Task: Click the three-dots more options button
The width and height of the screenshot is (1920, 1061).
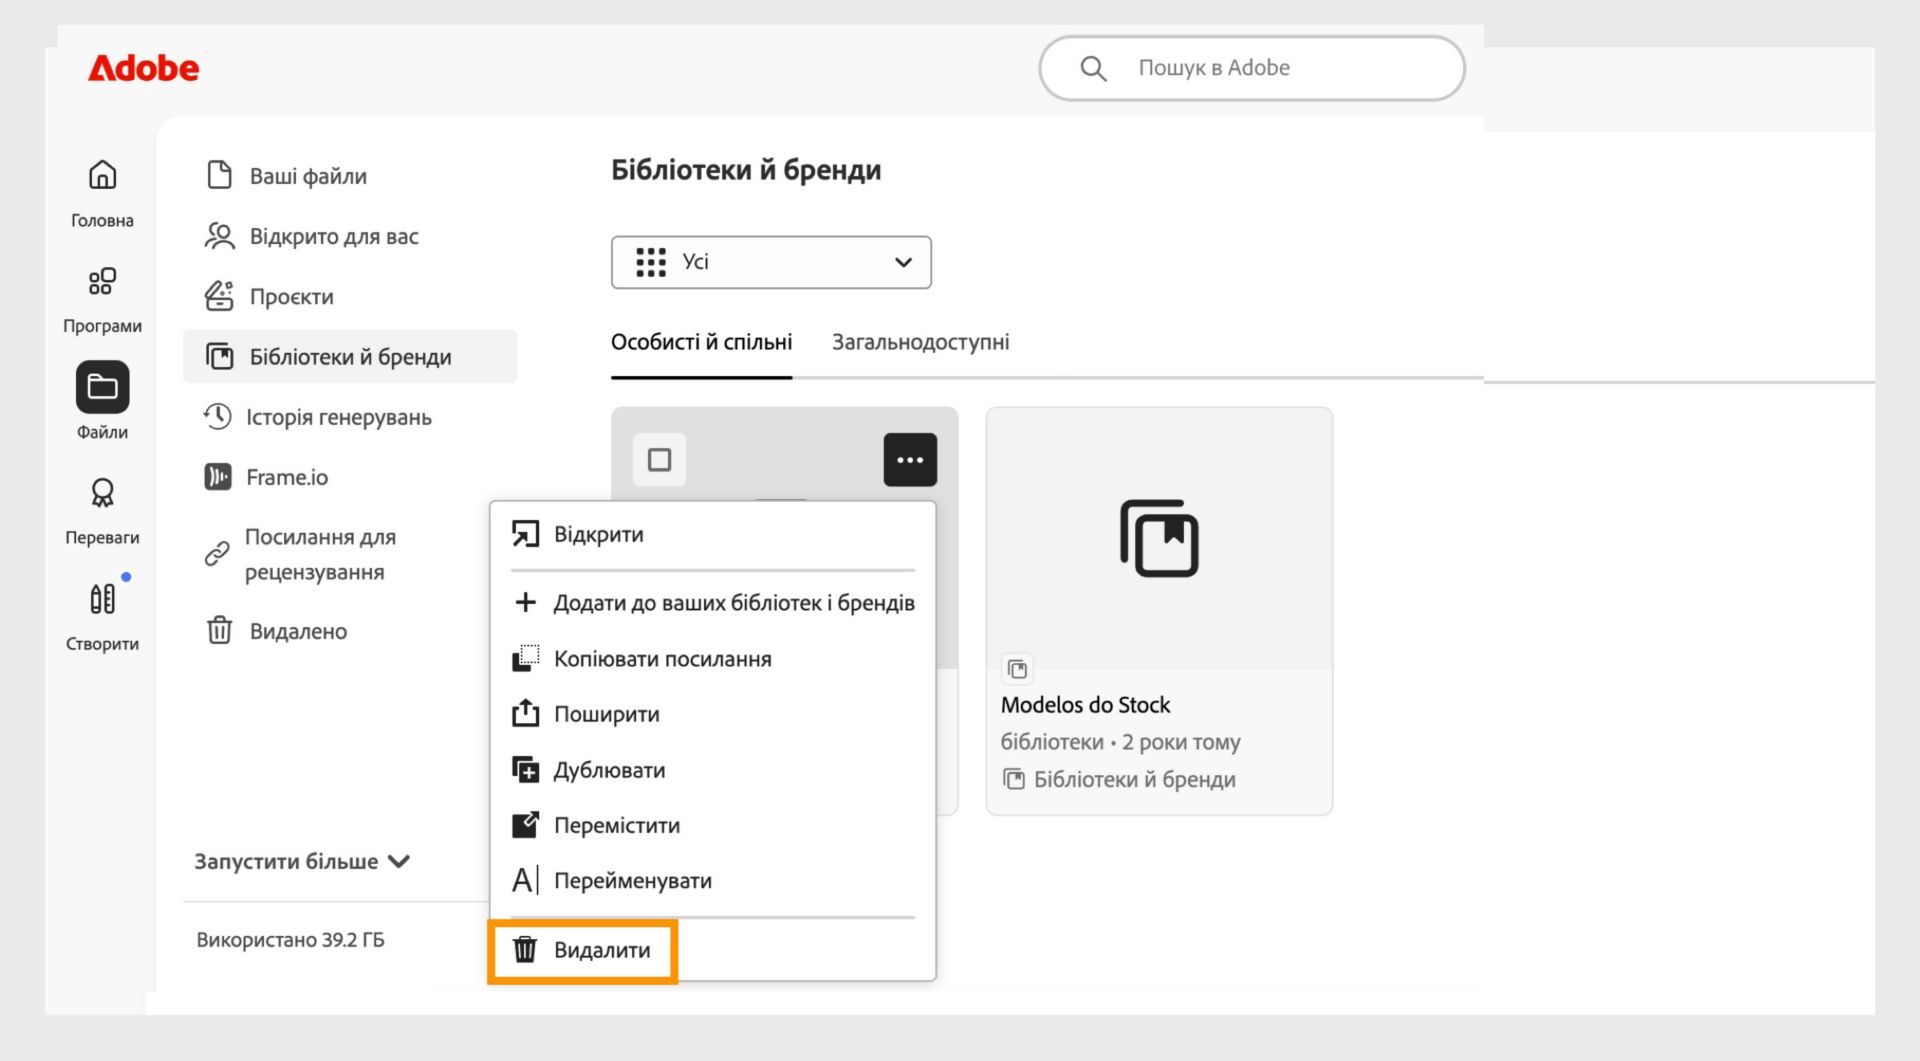Action: [x=910, y=460]
